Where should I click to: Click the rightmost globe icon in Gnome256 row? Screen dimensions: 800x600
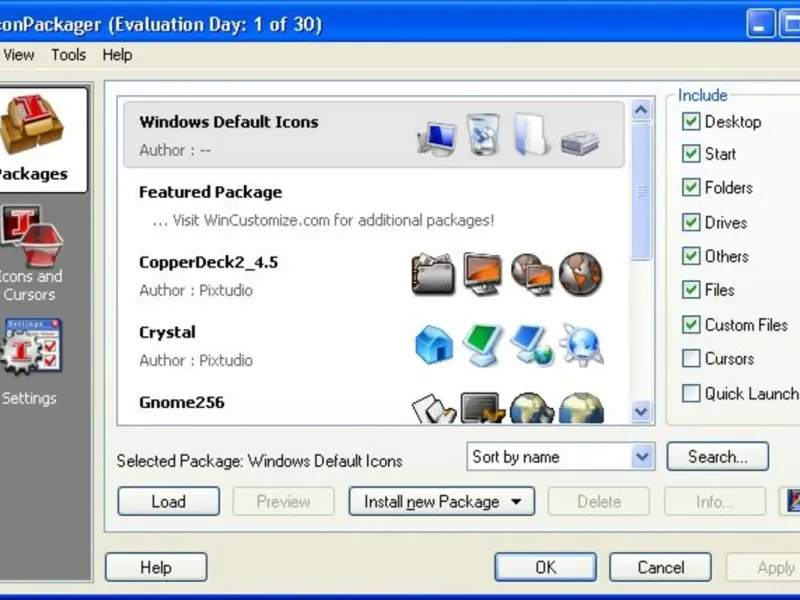click(581, 408)
